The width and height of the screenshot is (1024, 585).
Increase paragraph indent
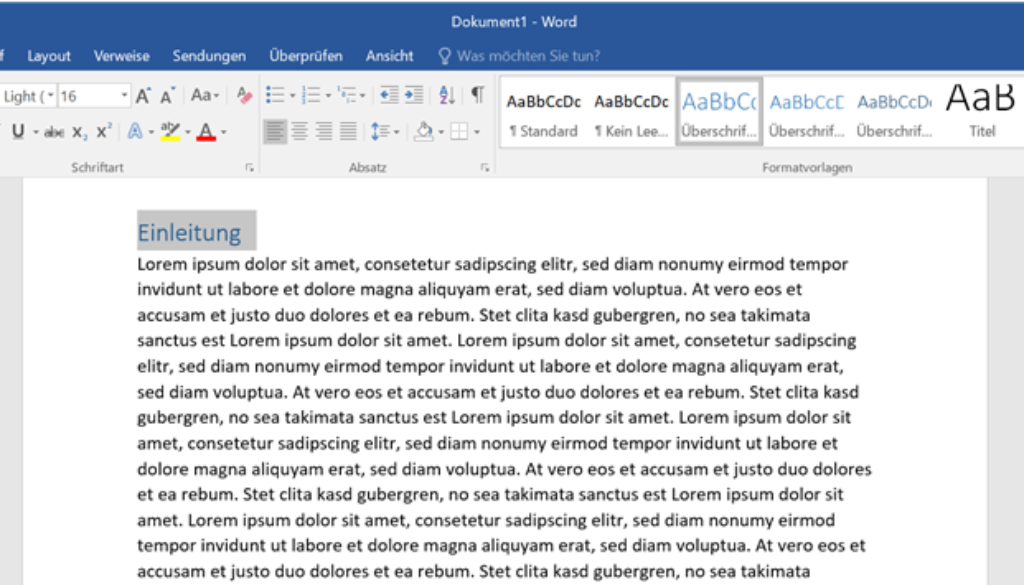coord(414,95)
